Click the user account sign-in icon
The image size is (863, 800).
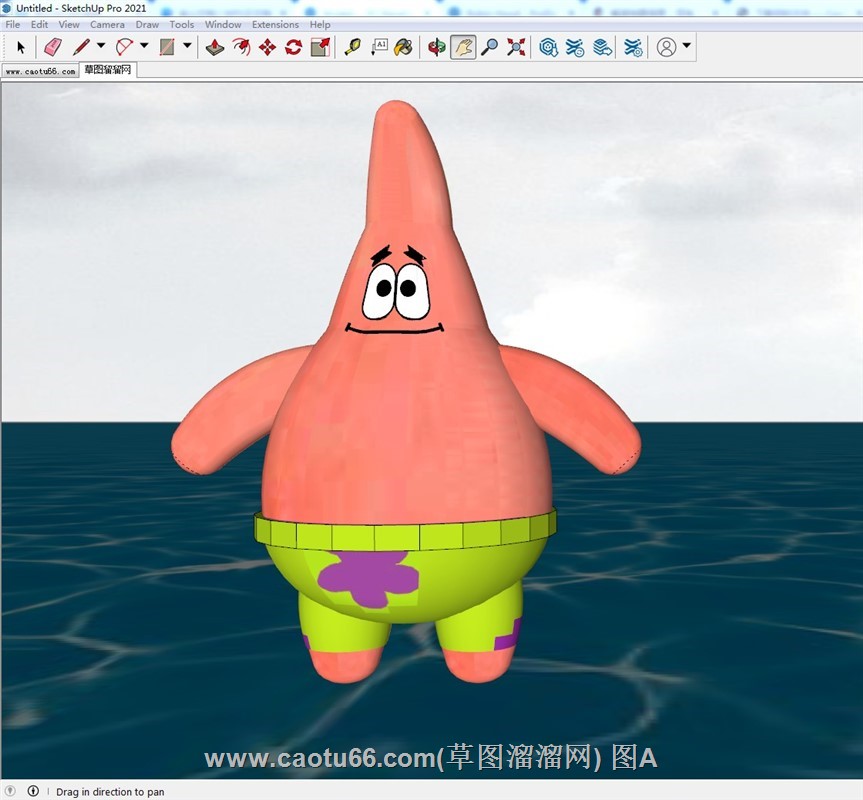point(667,47)
